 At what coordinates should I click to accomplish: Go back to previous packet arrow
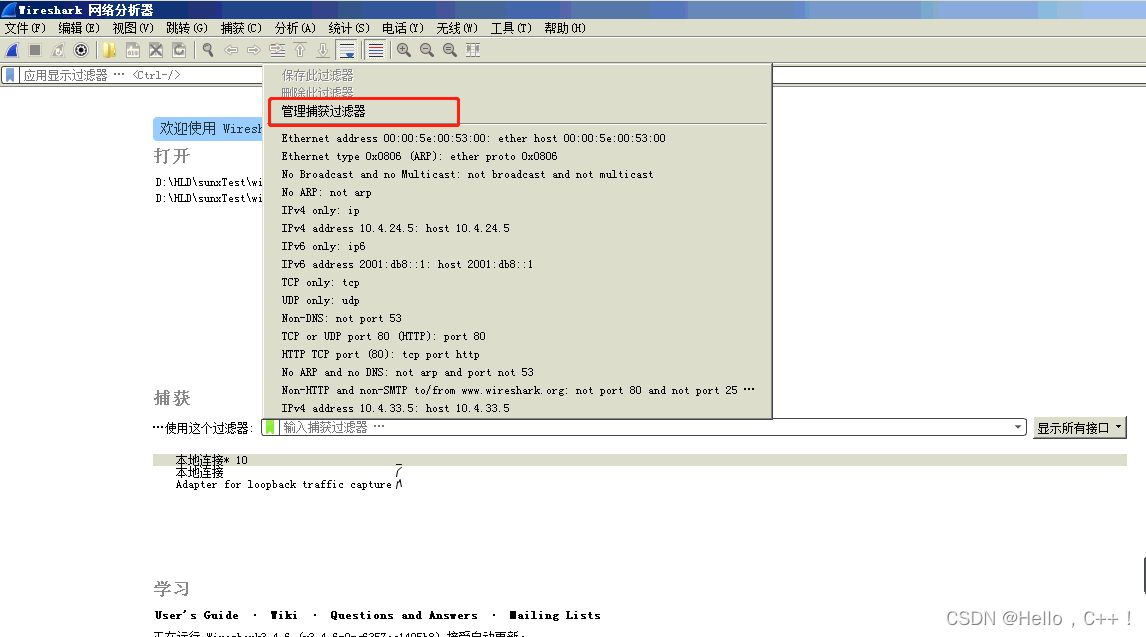click(231, 50)
